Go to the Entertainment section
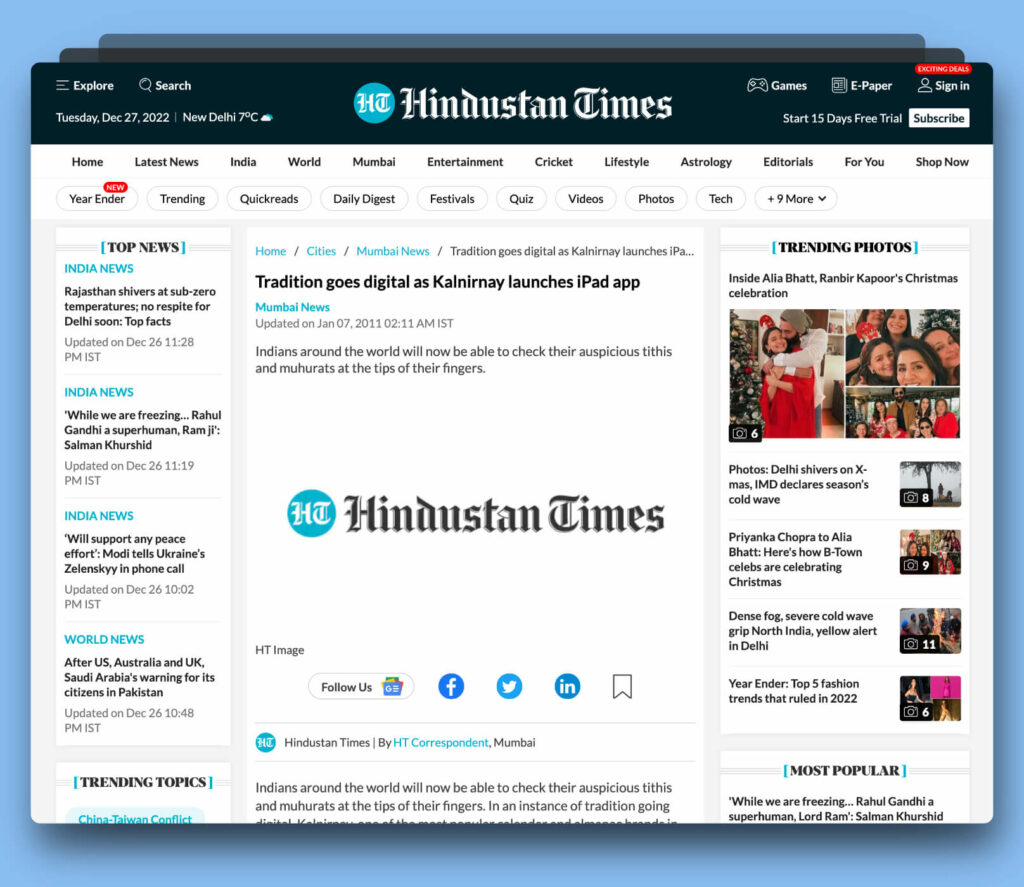Viewport: 1024px width, 887px height. [465, 162]
